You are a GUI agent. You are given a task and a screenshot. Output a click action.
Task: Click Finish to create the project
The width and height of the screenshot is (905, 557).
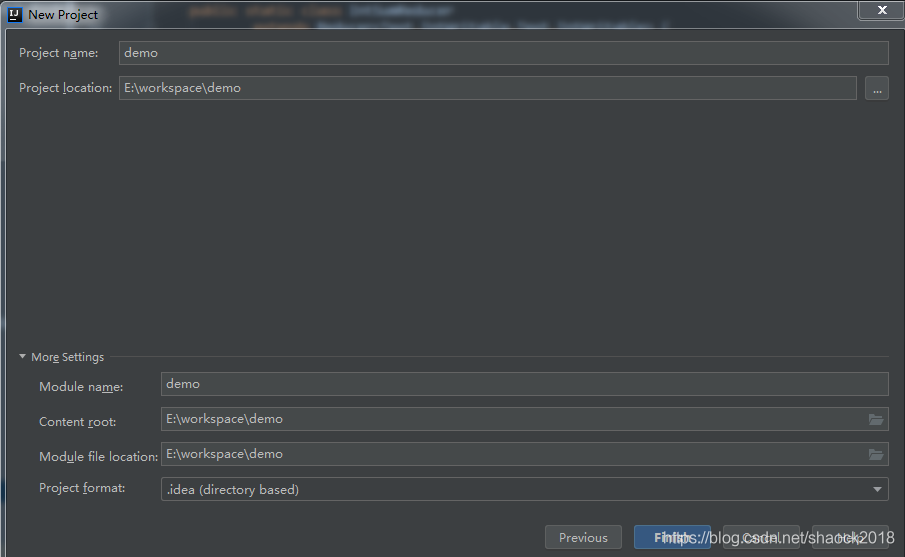(x=672, y=537)
